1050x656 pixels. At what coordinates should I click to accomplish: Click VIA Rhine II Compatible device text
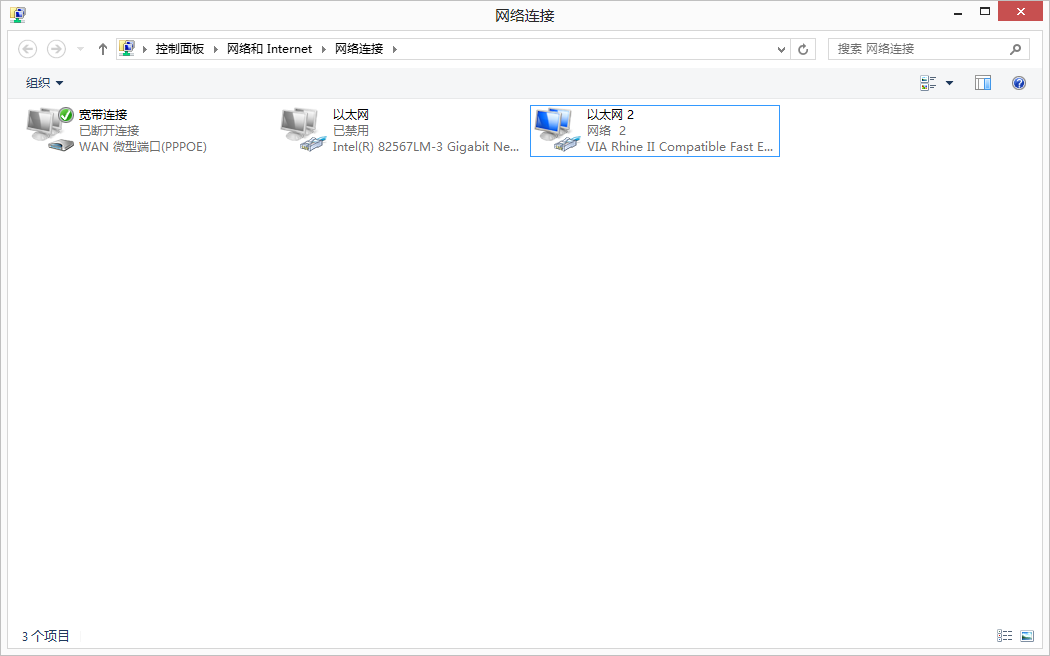(x=680, y=147)
